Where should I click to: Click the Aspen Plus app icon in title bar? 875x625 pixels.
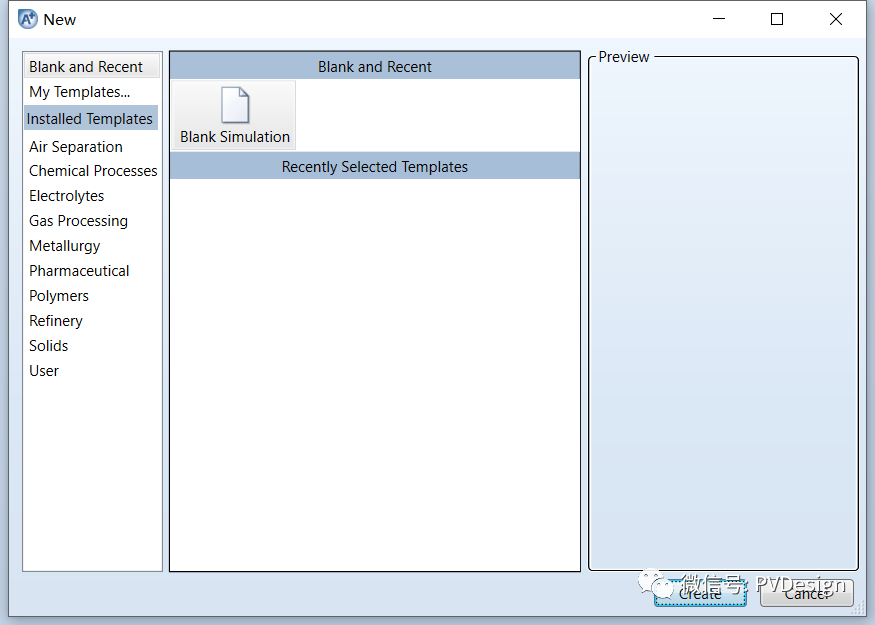pyautogui.click(x=27, y=19)
